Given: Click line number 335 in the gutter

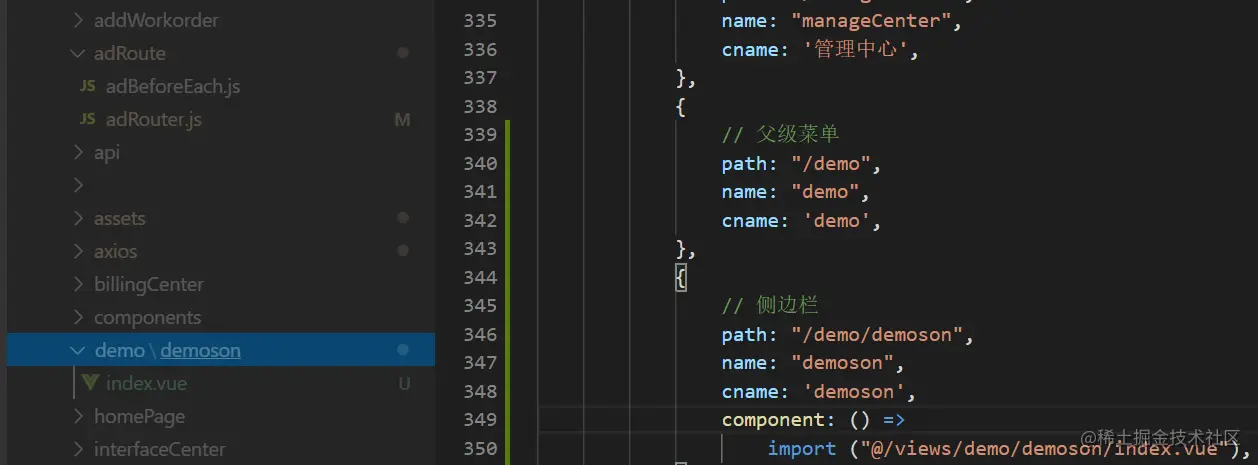Looking at the screenshot, I should pyautogui.click(x=480, y=21).
